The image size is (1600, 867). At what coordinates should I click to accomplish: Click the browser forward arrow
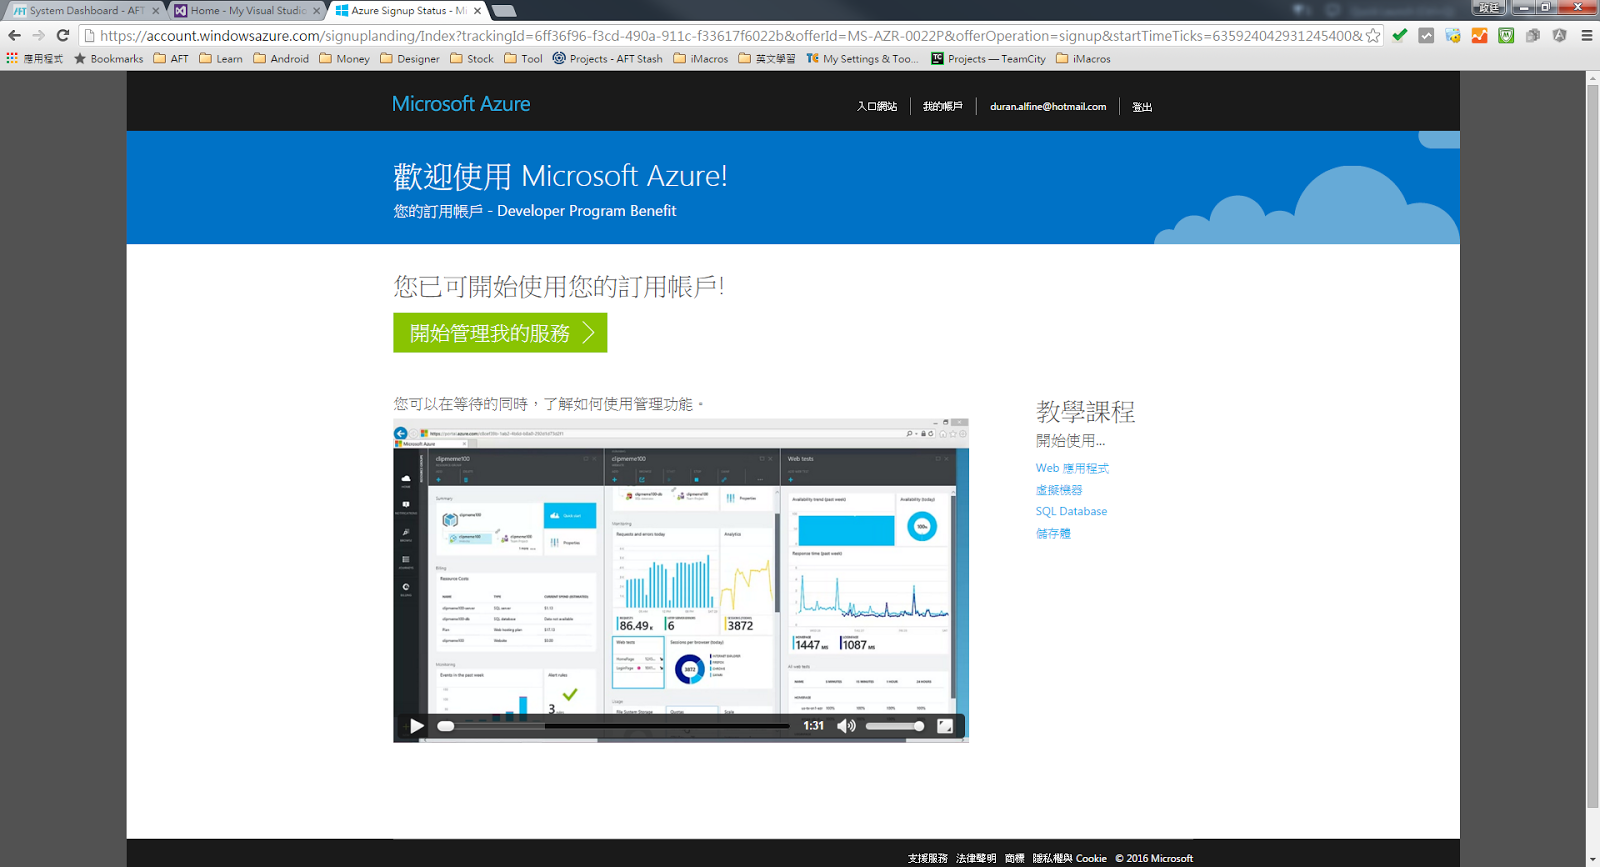[x=38, y=35]
